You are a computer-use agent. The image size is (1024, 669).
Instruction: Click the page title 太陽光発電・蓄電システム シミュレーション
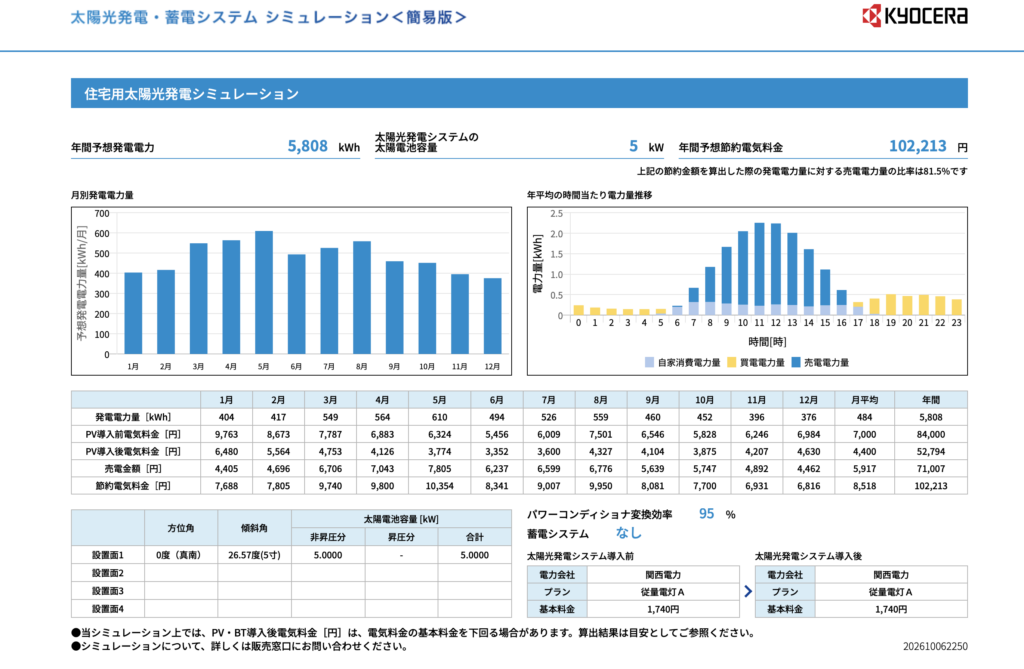268,17
